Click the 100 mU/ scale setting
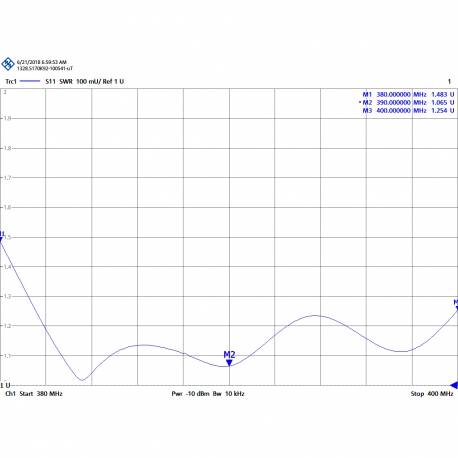Screen dimensions: 458x458 click(x=88, y=81)
